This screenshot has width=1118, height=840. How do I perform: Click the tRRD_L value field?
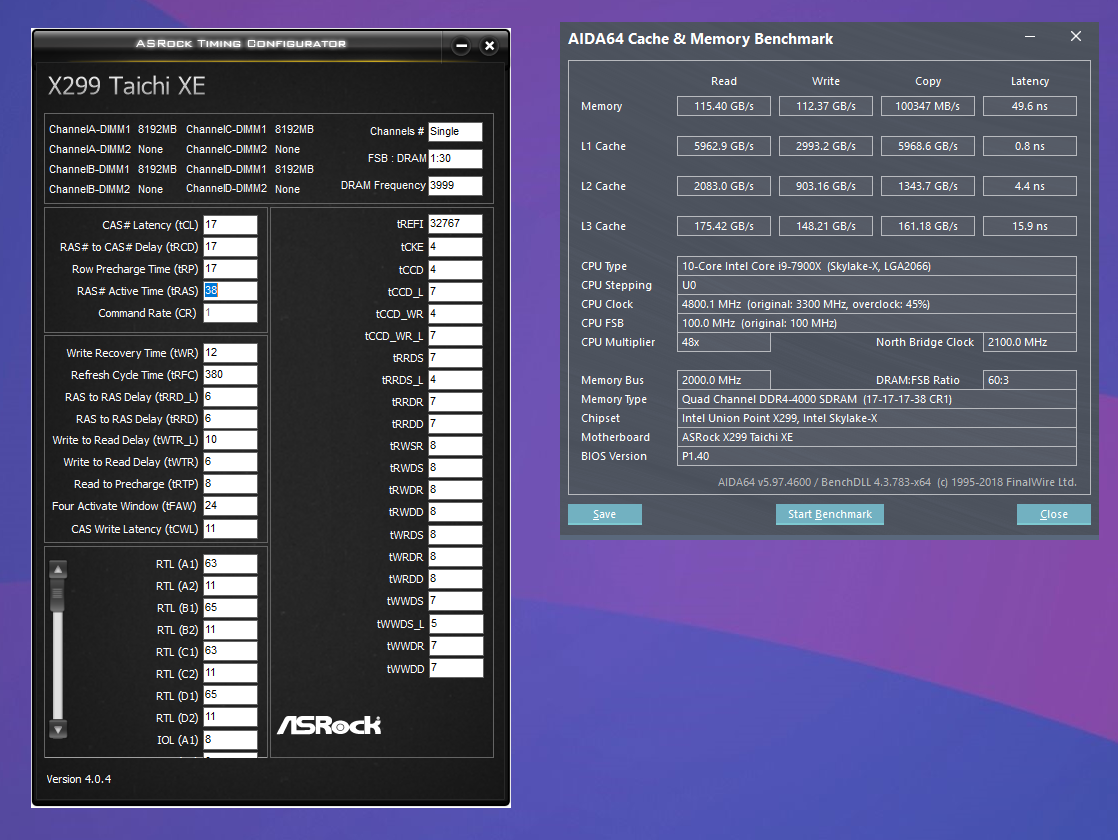tap(230, 397)
